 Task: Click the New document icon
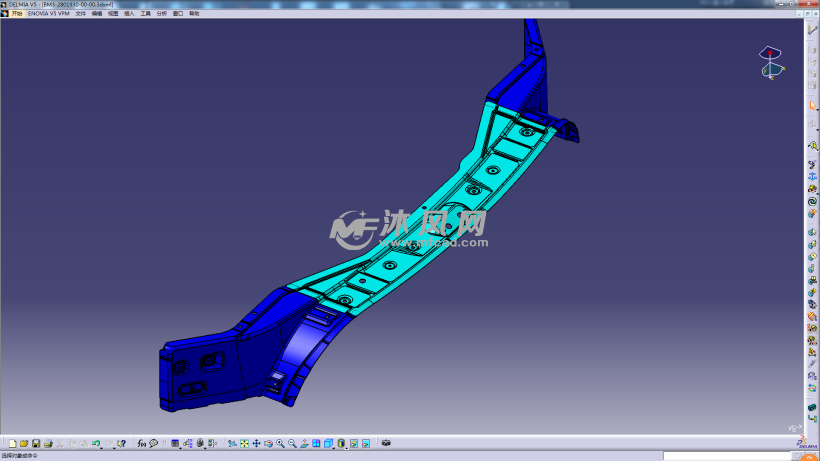[12, 443]
